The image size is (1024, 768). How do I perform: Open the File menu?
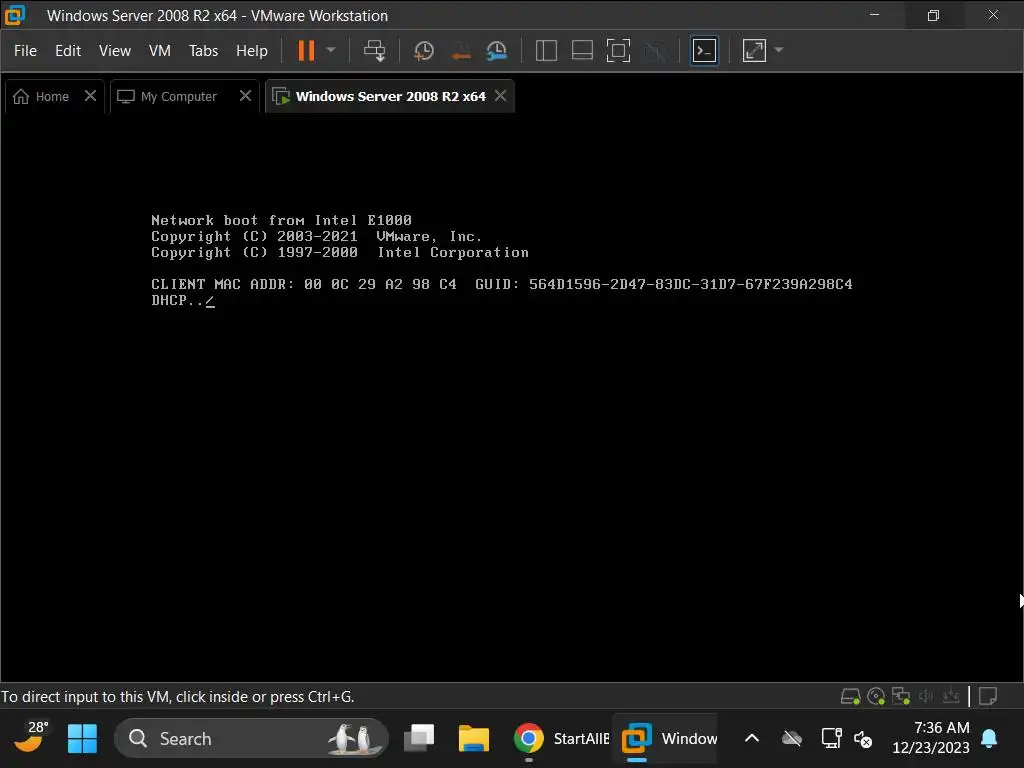(25, 50)
